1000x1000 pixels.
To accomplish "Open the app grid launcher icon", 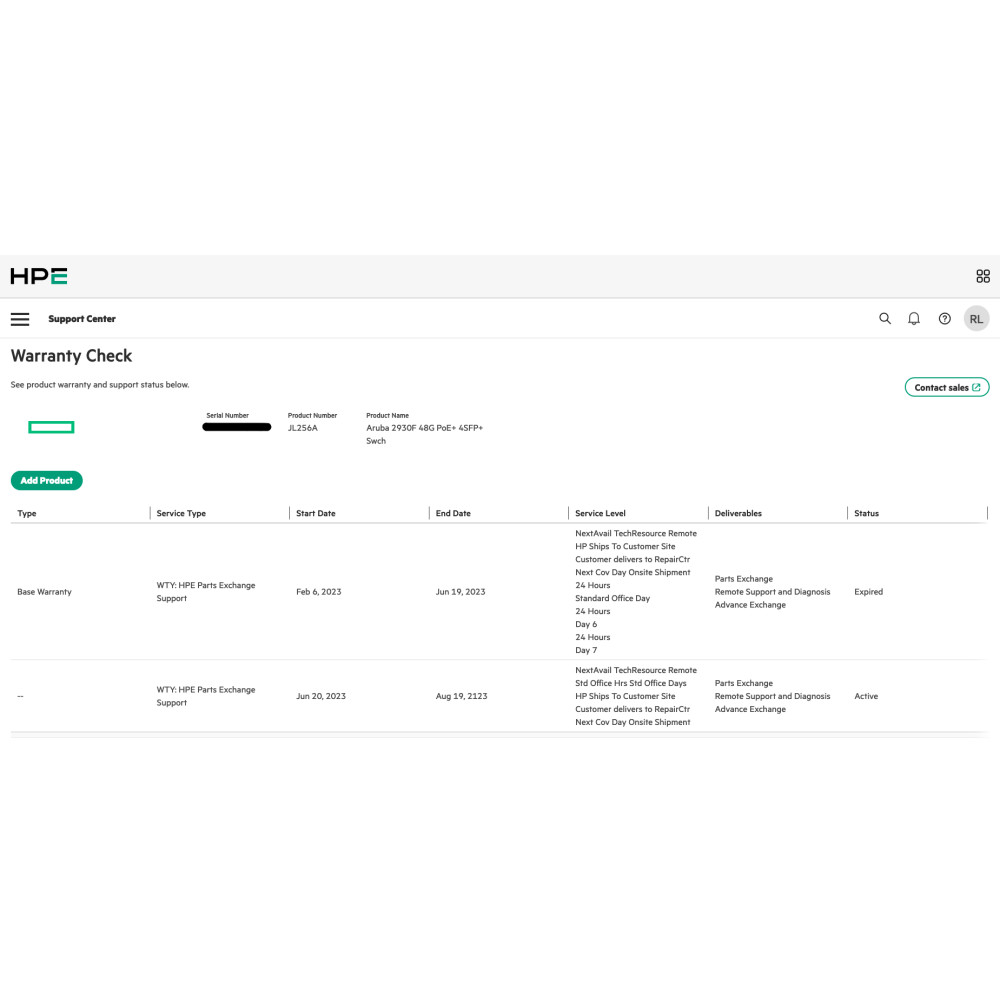I will pos(982,276).
